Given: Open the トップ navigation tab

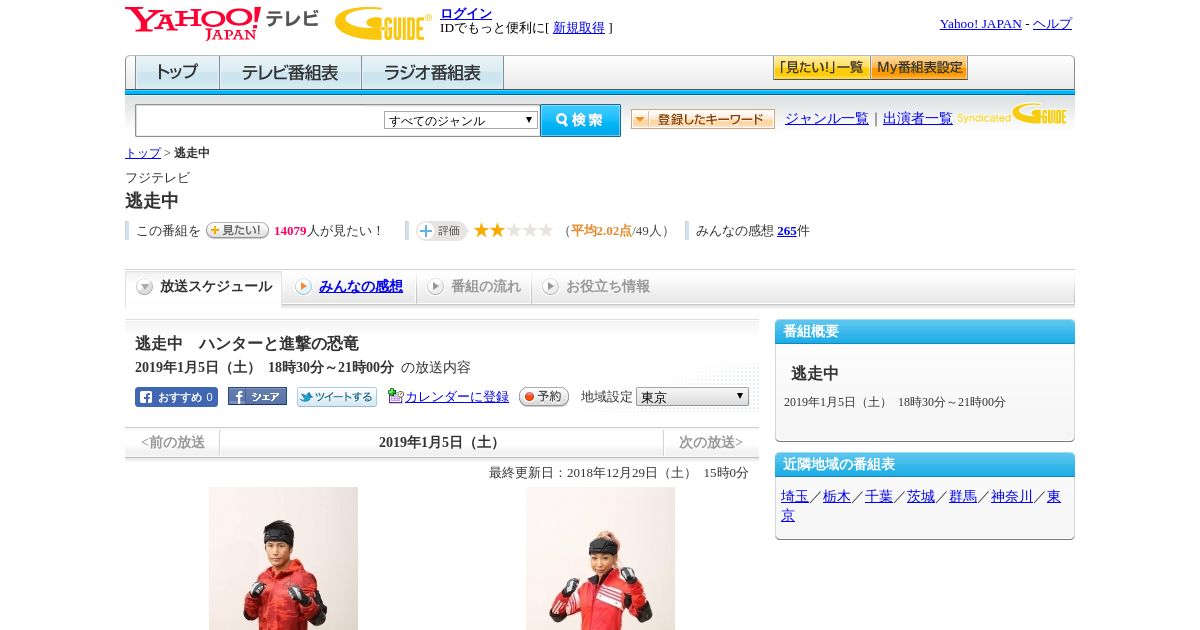Looking at the screenshot, I should 177,73.
